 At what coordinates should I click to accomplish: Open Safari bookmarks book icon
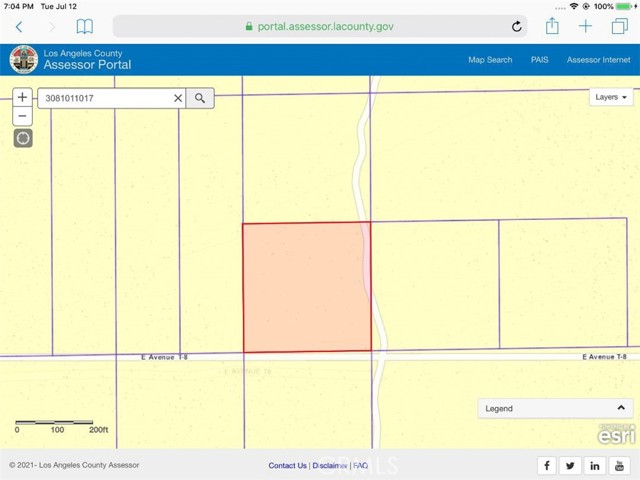tap(85, 27)
